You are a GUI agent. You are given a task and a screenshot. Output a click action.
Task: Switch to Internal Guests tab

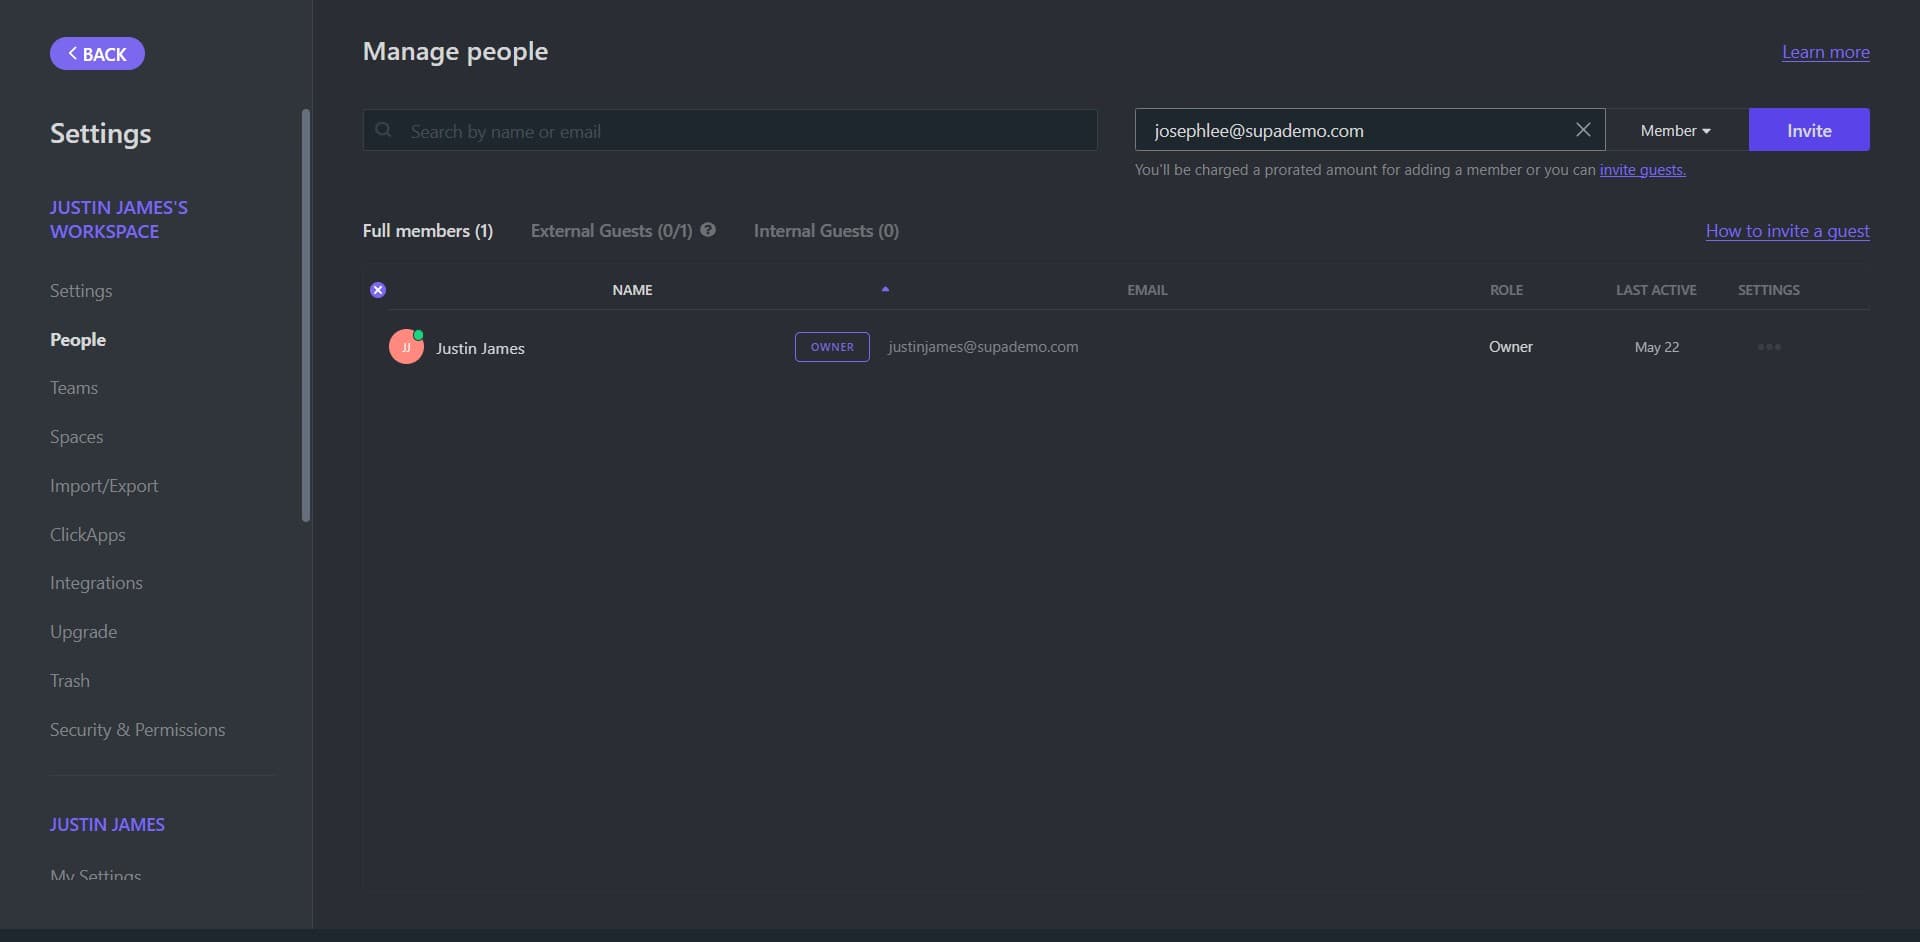point(826,231)
